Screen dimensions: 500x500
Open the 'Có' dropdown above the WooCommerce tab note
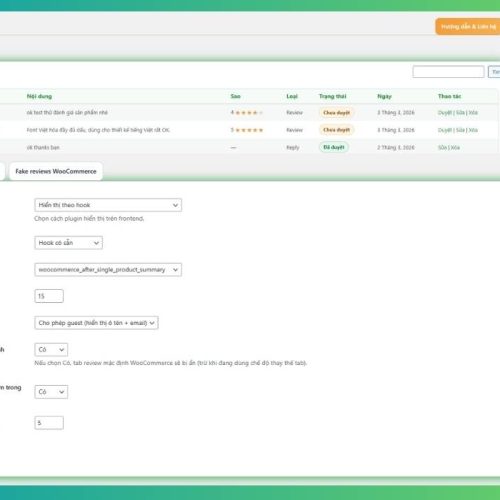(51, 350)
